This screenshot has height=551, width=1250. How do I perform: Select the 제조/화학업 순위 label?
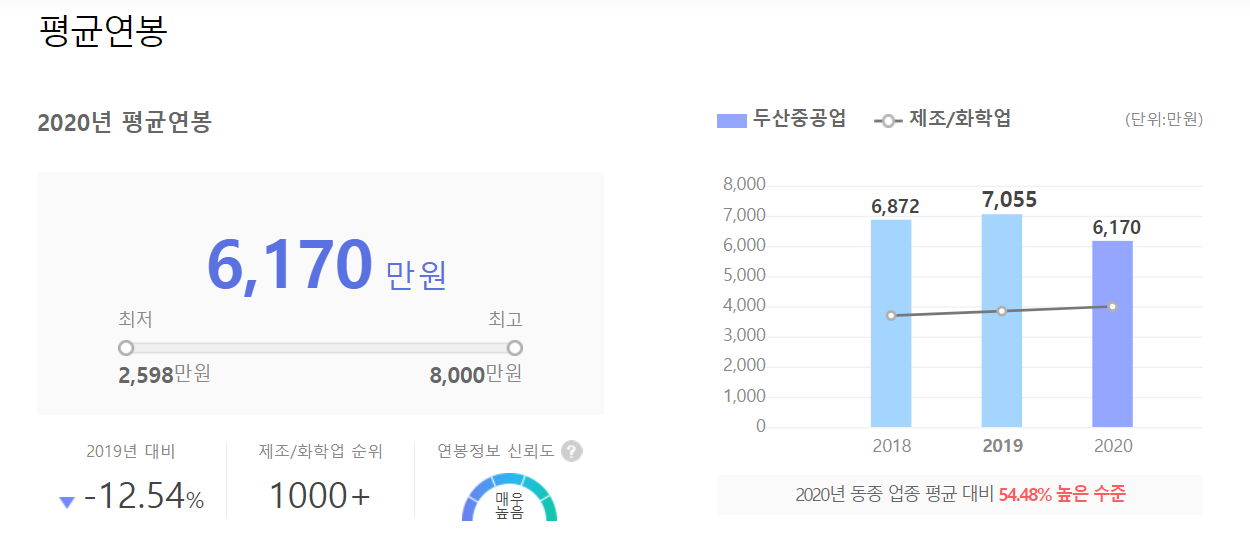[x=320, y=452]
